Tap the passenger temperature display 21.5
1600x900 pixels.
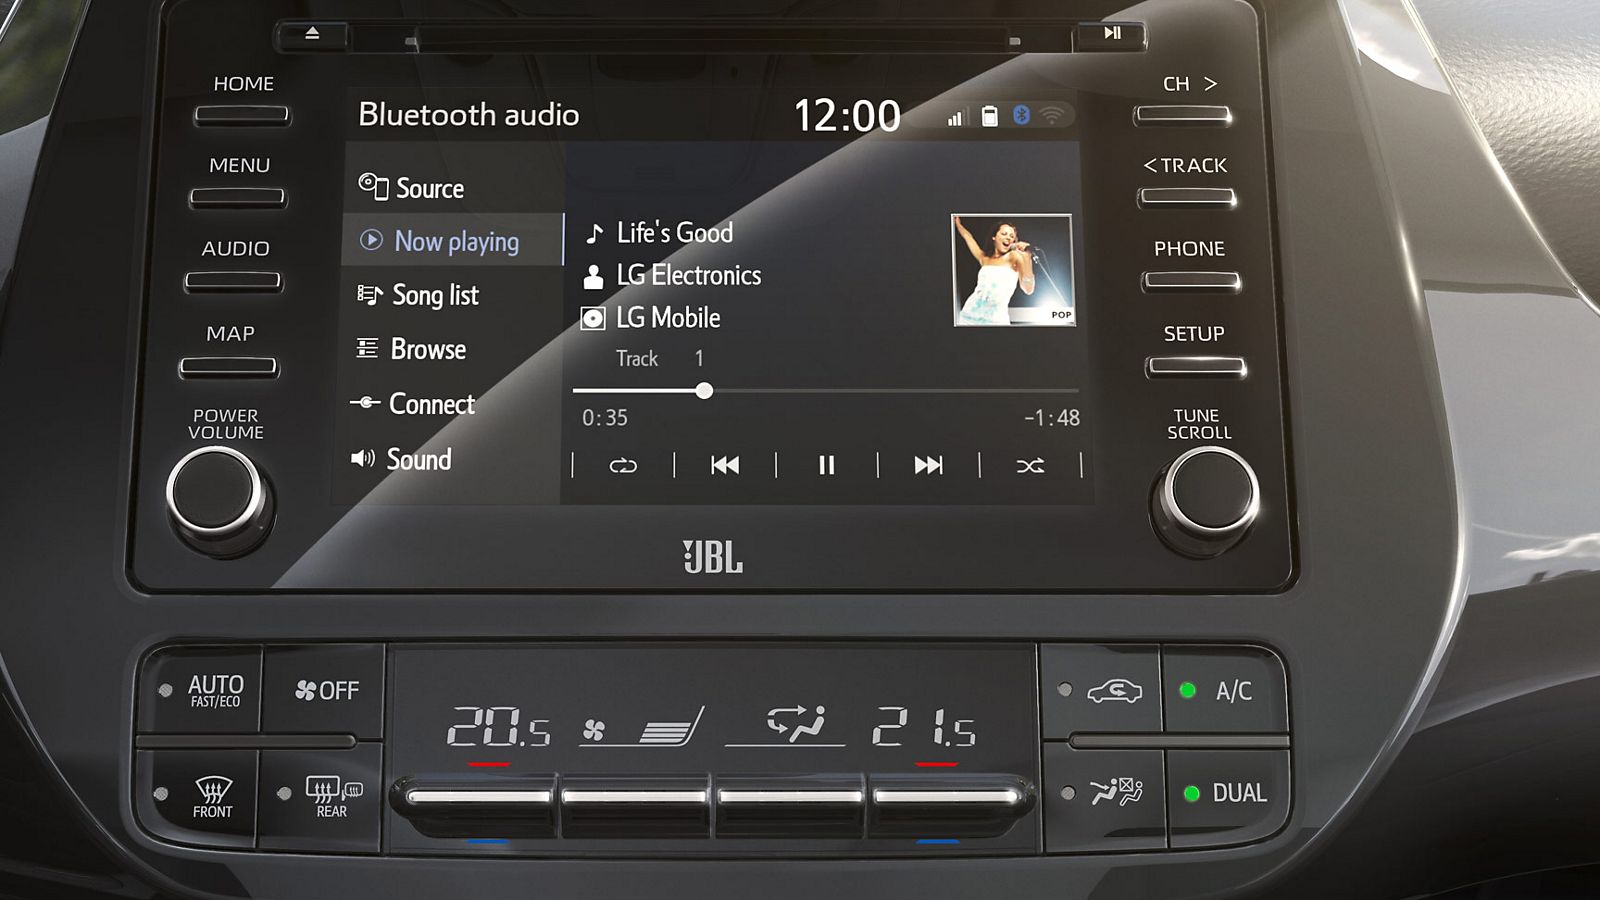[924, 727]
